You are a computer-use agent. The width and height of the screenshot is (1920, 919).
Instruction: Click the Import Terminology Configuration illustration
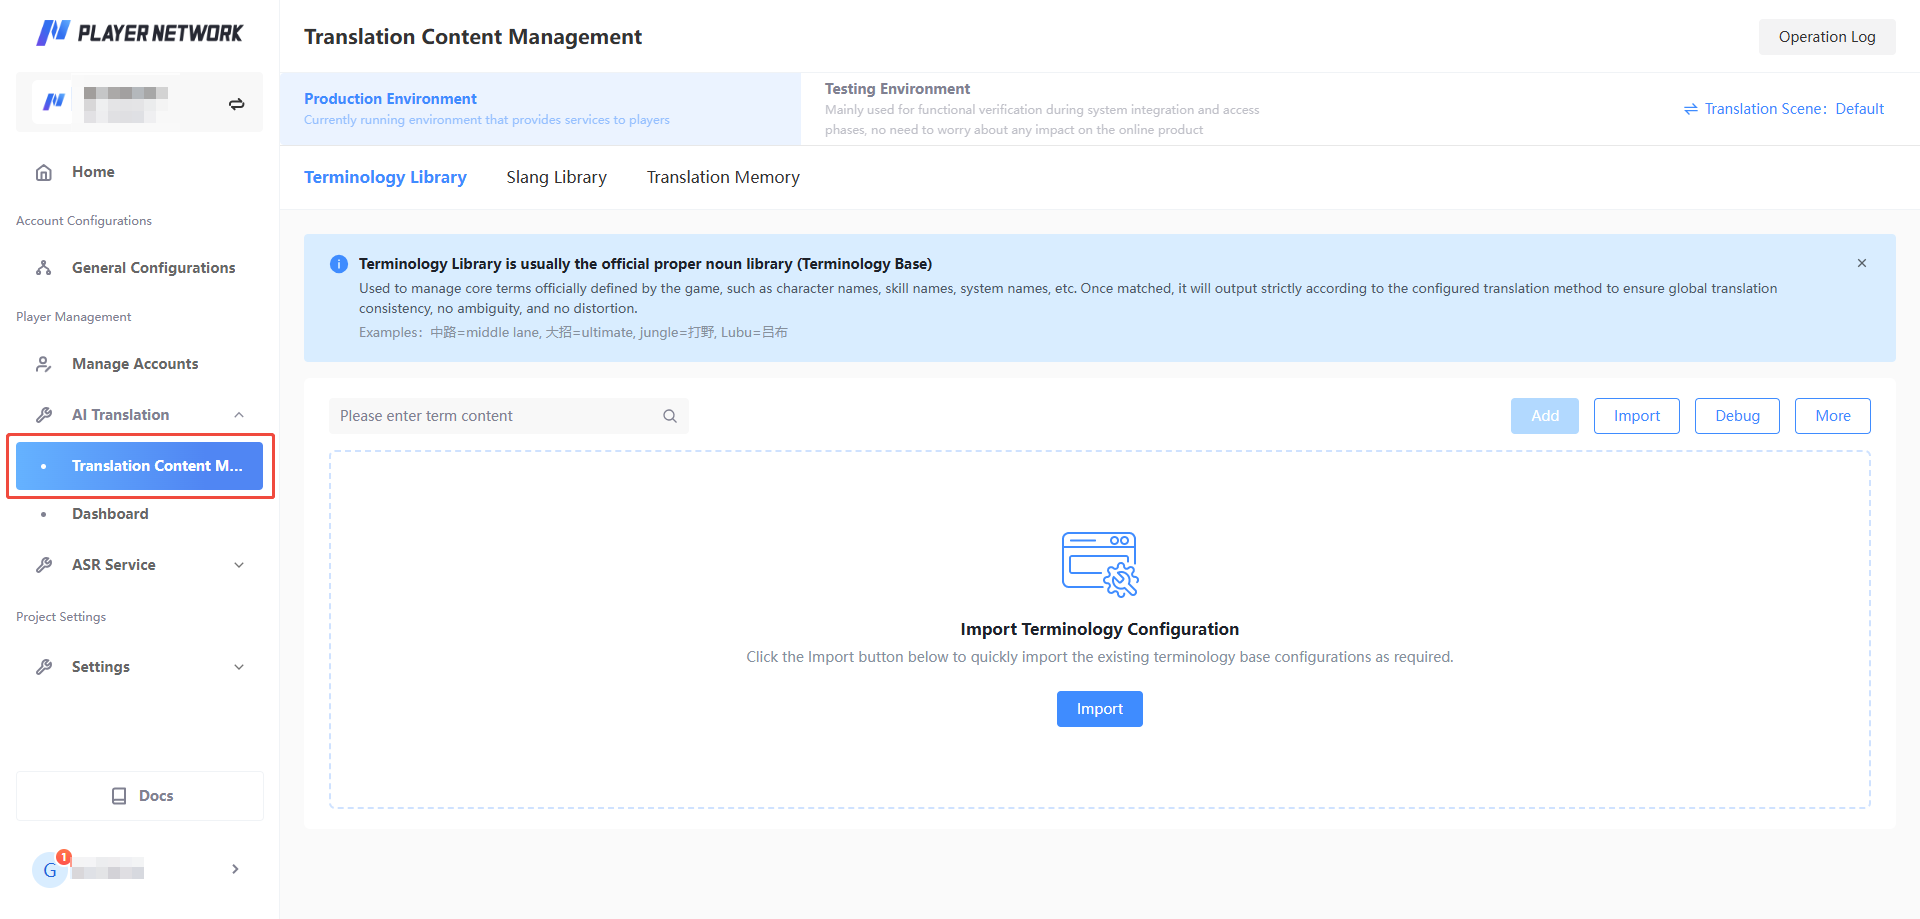point(1100,565)
